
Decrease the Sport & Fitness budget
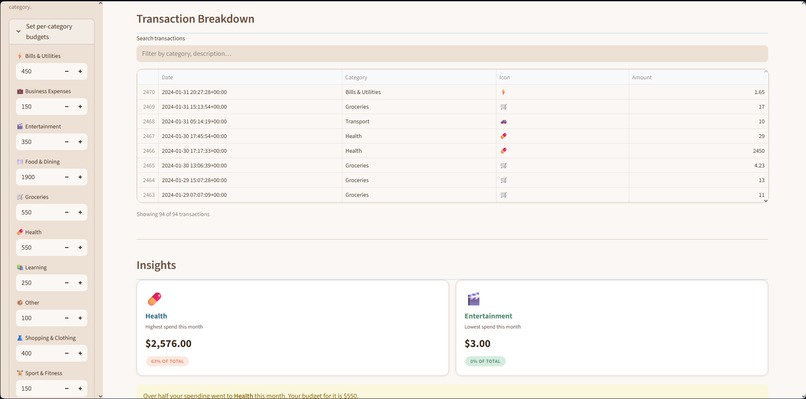point(67,388)
